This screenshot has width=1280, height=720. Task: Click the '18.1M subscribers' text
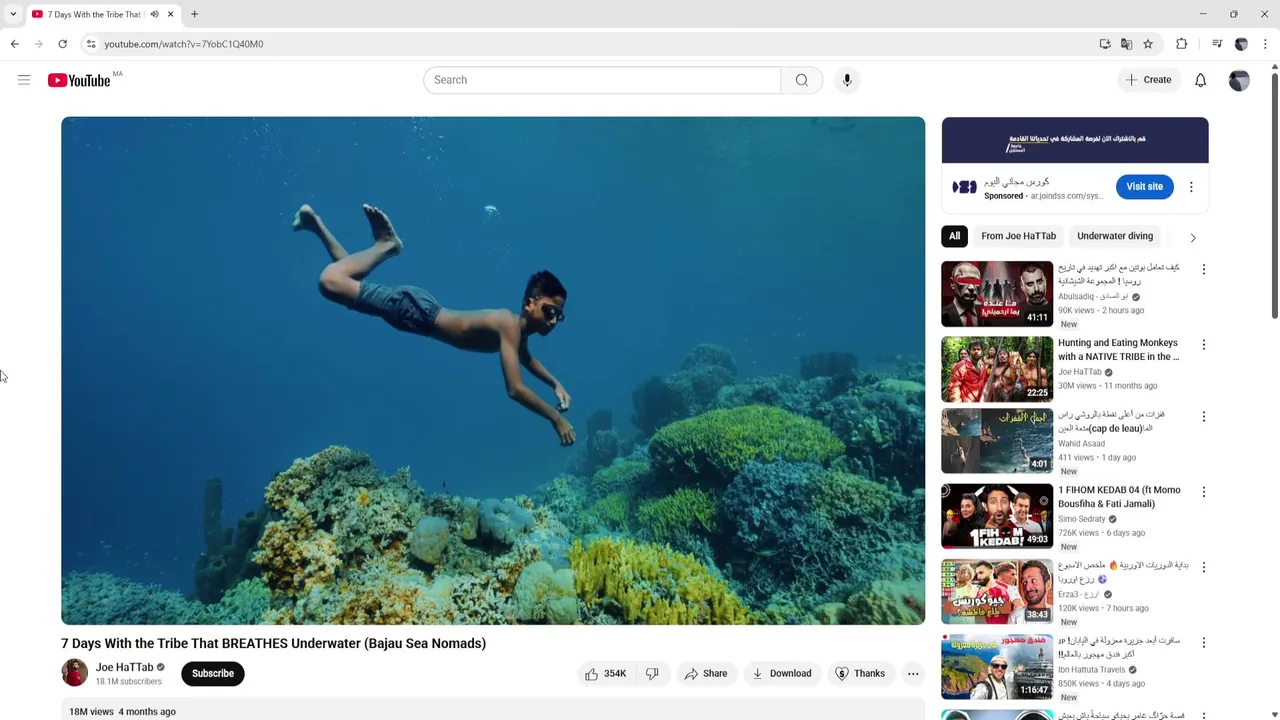pos(128,682)
